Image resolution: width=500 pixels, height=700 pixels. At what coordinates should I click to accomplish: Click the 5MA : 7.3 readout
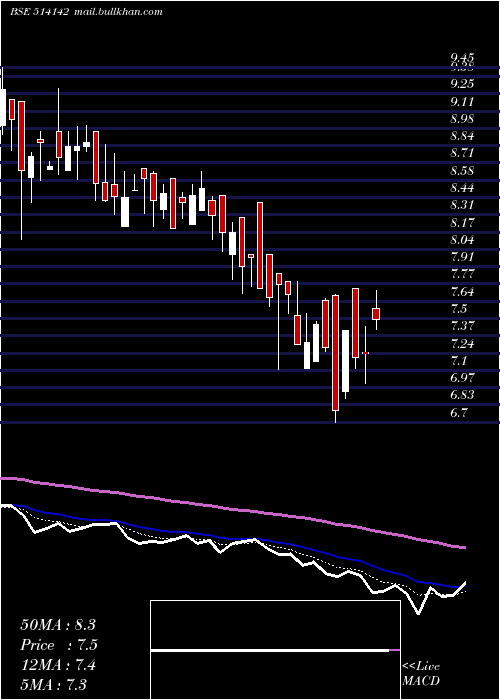[54, 684]
